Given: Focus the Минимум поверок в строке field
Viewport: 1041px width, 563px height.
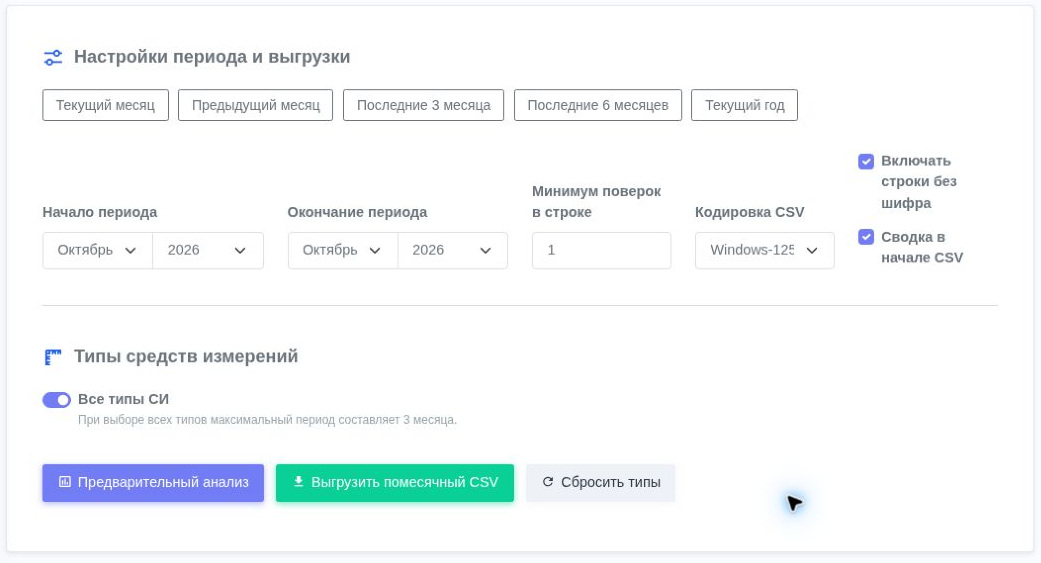Looking at the screenshot, I should 601,250.
